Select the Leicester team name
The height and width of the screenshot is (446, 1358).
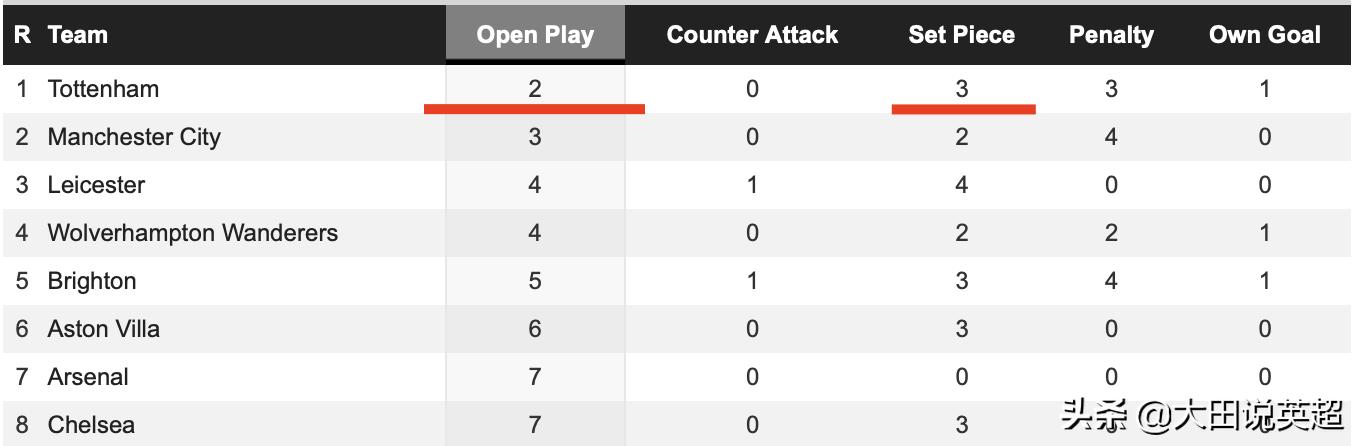point(96,185)
